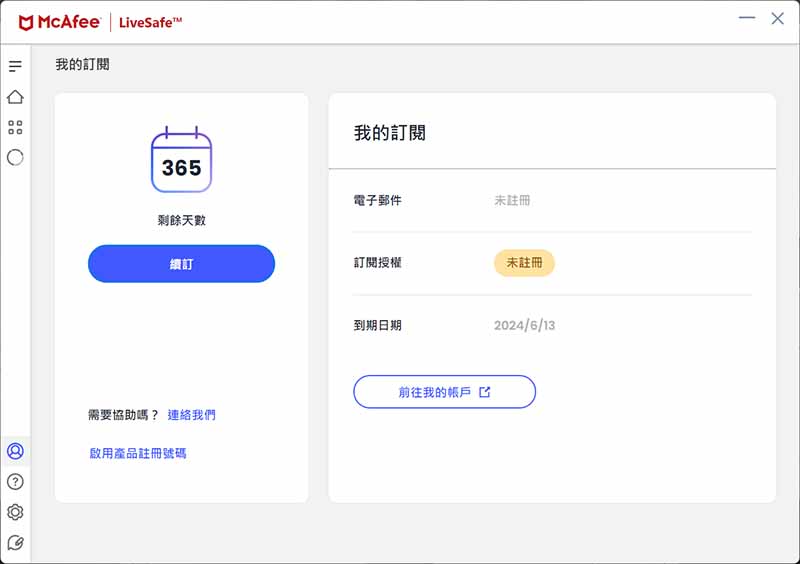This screenshot has height=564, width=800.
Task: Open the 連絡我們 contact link
Action: [191, 414]
